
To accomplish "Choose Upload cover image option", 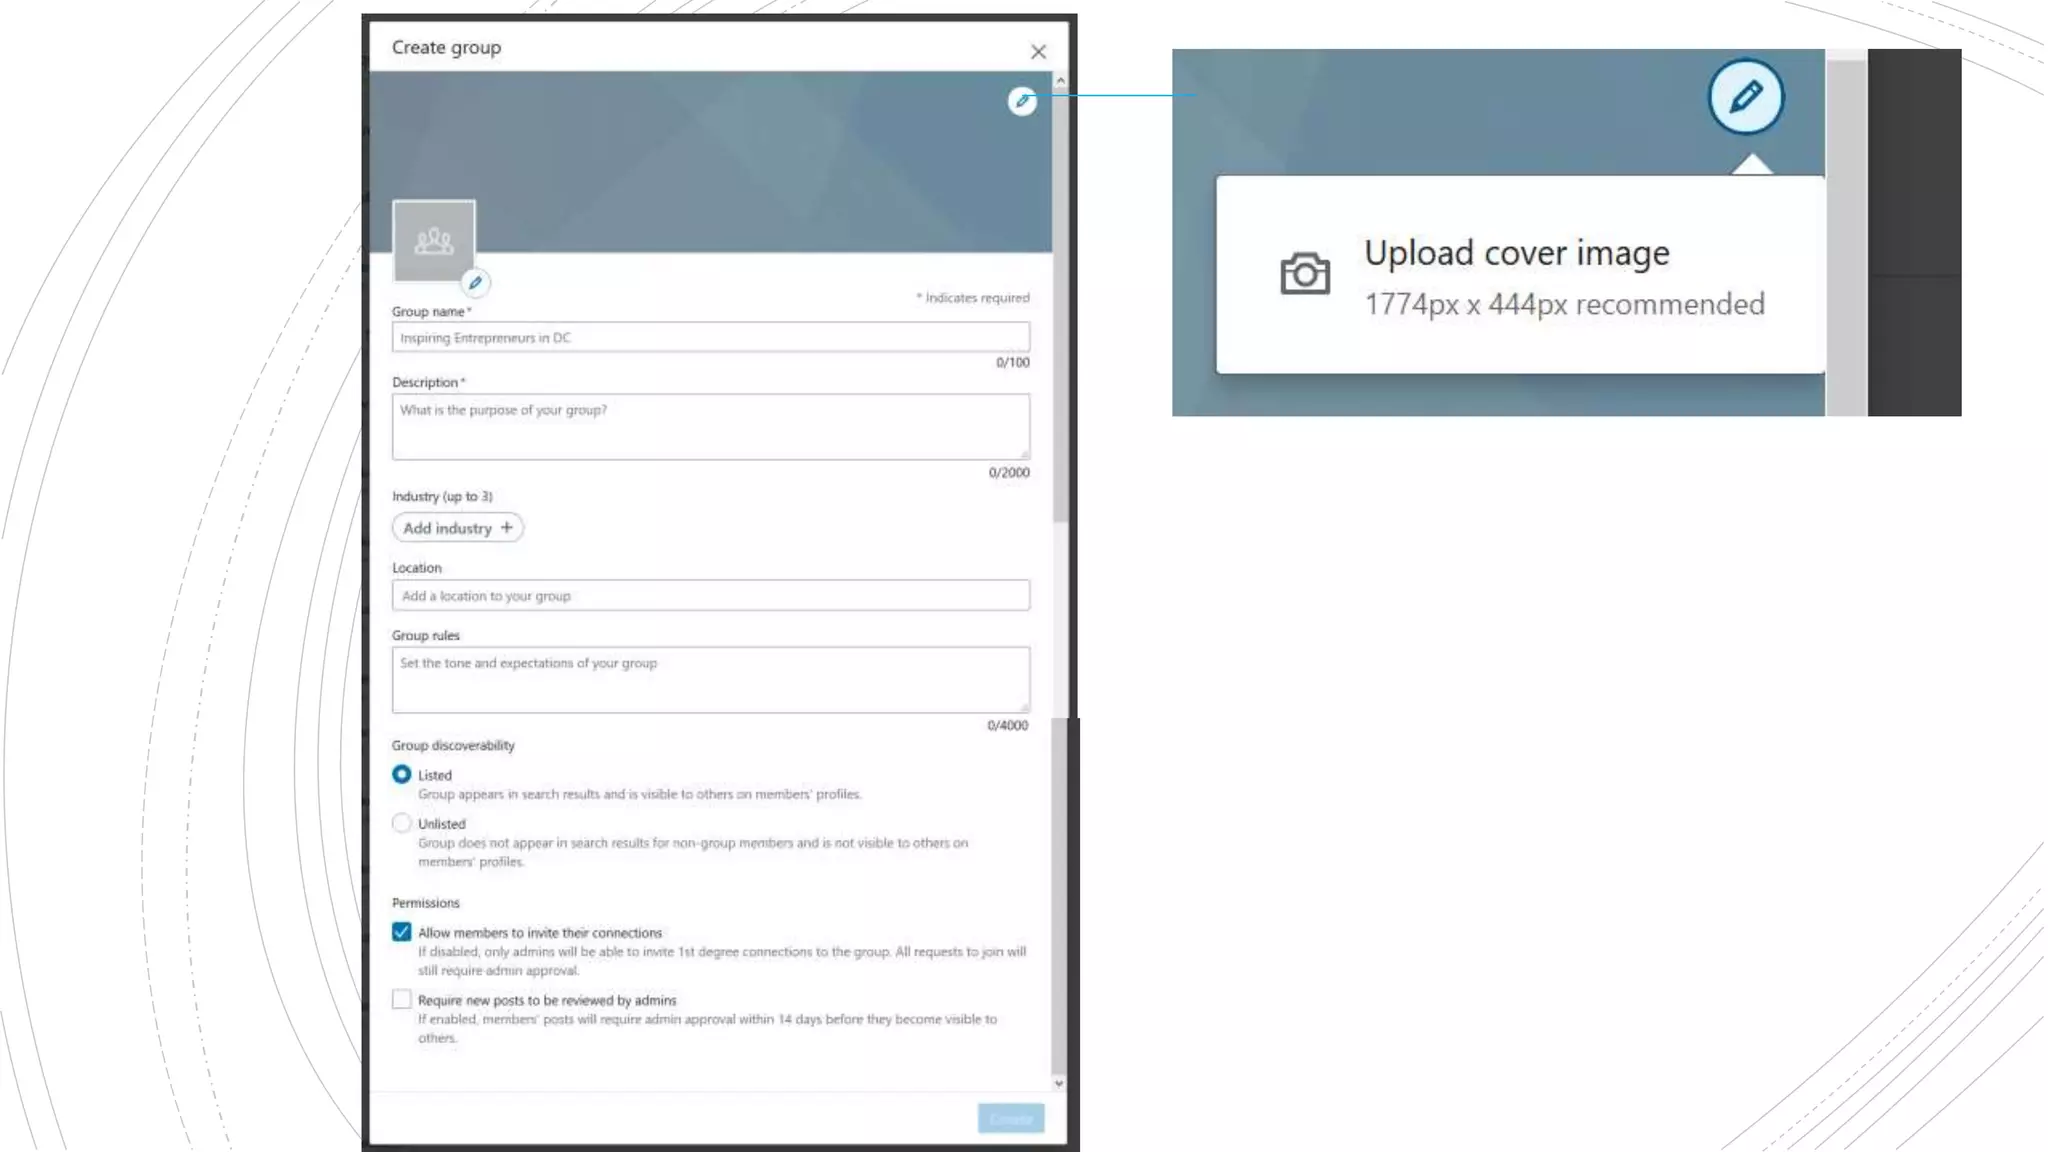I will pyautogui.click(x=1516, y=254).
